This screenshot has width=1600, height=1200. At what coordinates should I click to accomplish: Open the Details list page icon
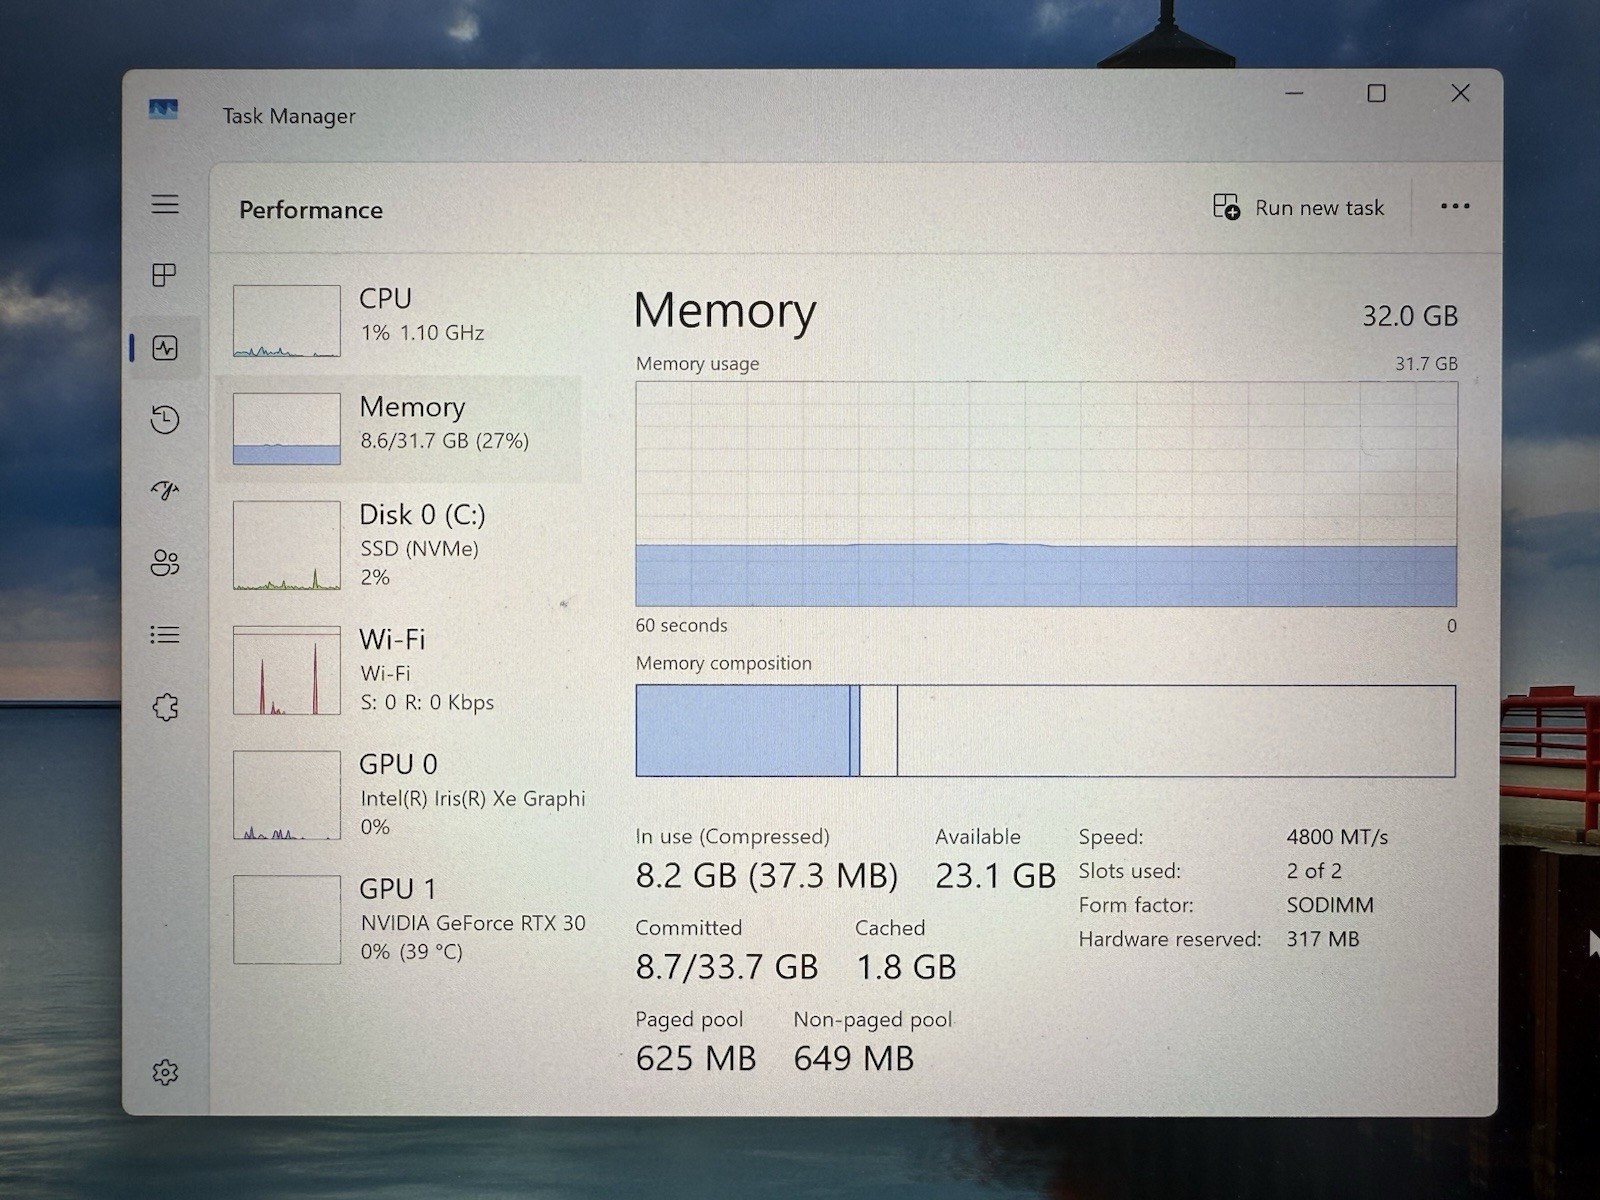[165, 635]
